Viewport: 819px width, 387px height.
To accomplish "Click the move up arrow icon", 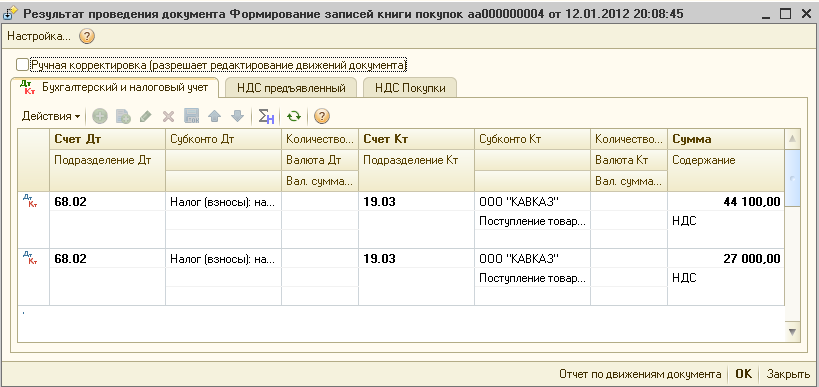I will point(214,116).
